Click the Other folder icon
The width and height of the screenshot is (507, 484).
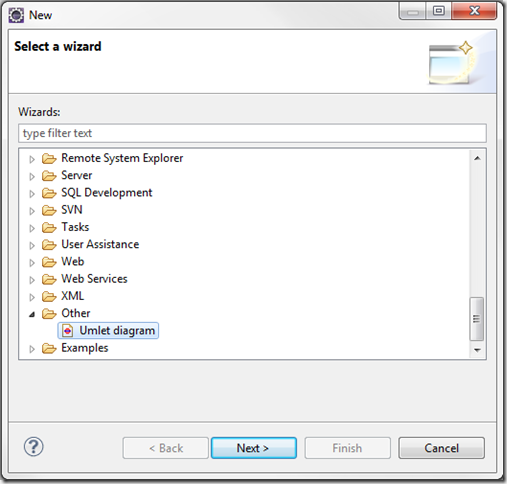[x=49, y=314]
